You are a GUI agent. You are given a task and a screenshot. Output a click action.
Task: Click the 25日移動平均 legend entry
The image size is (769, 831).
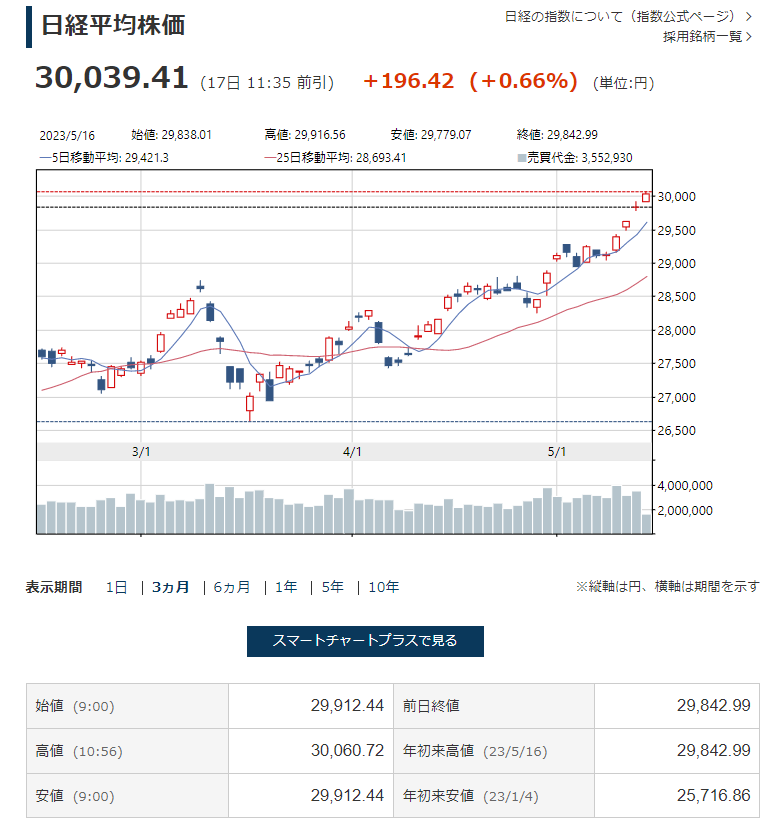(335, 157)
